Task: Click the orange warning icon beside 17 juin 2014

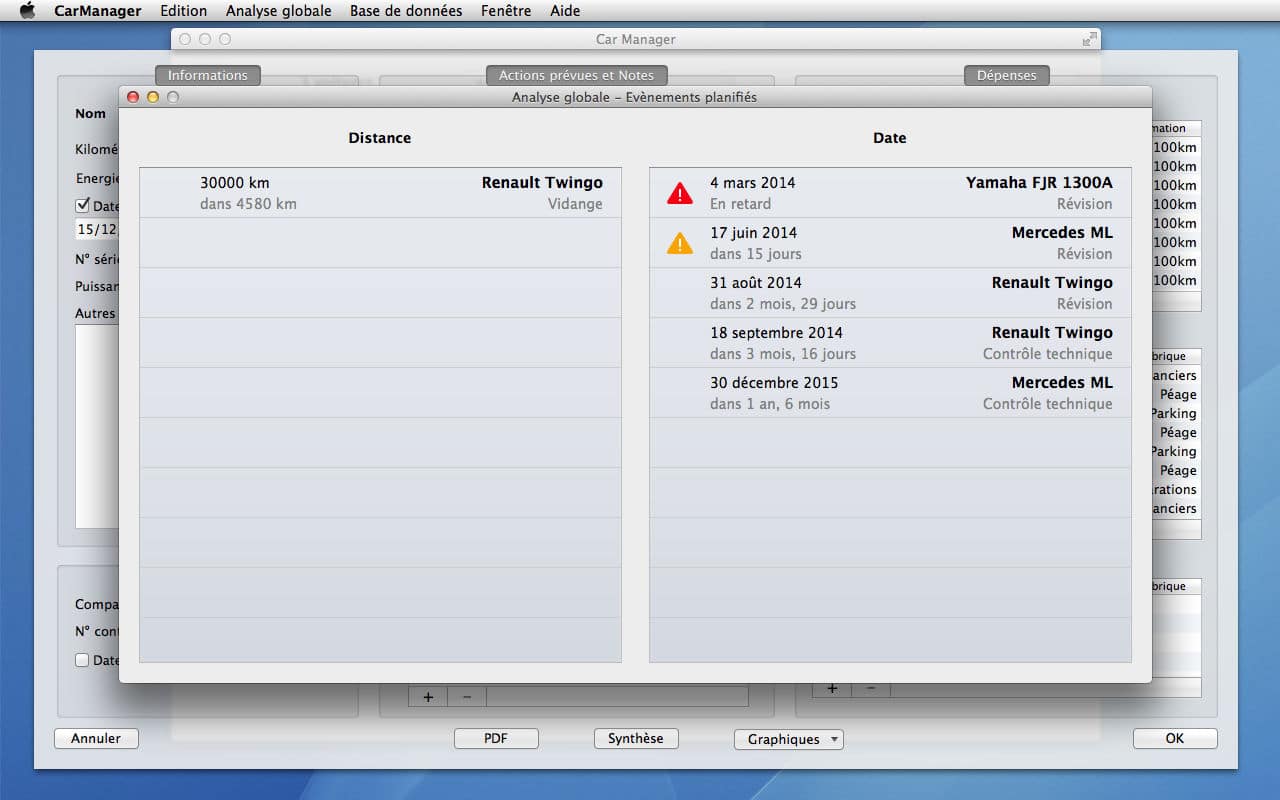Action: (680, 243)
